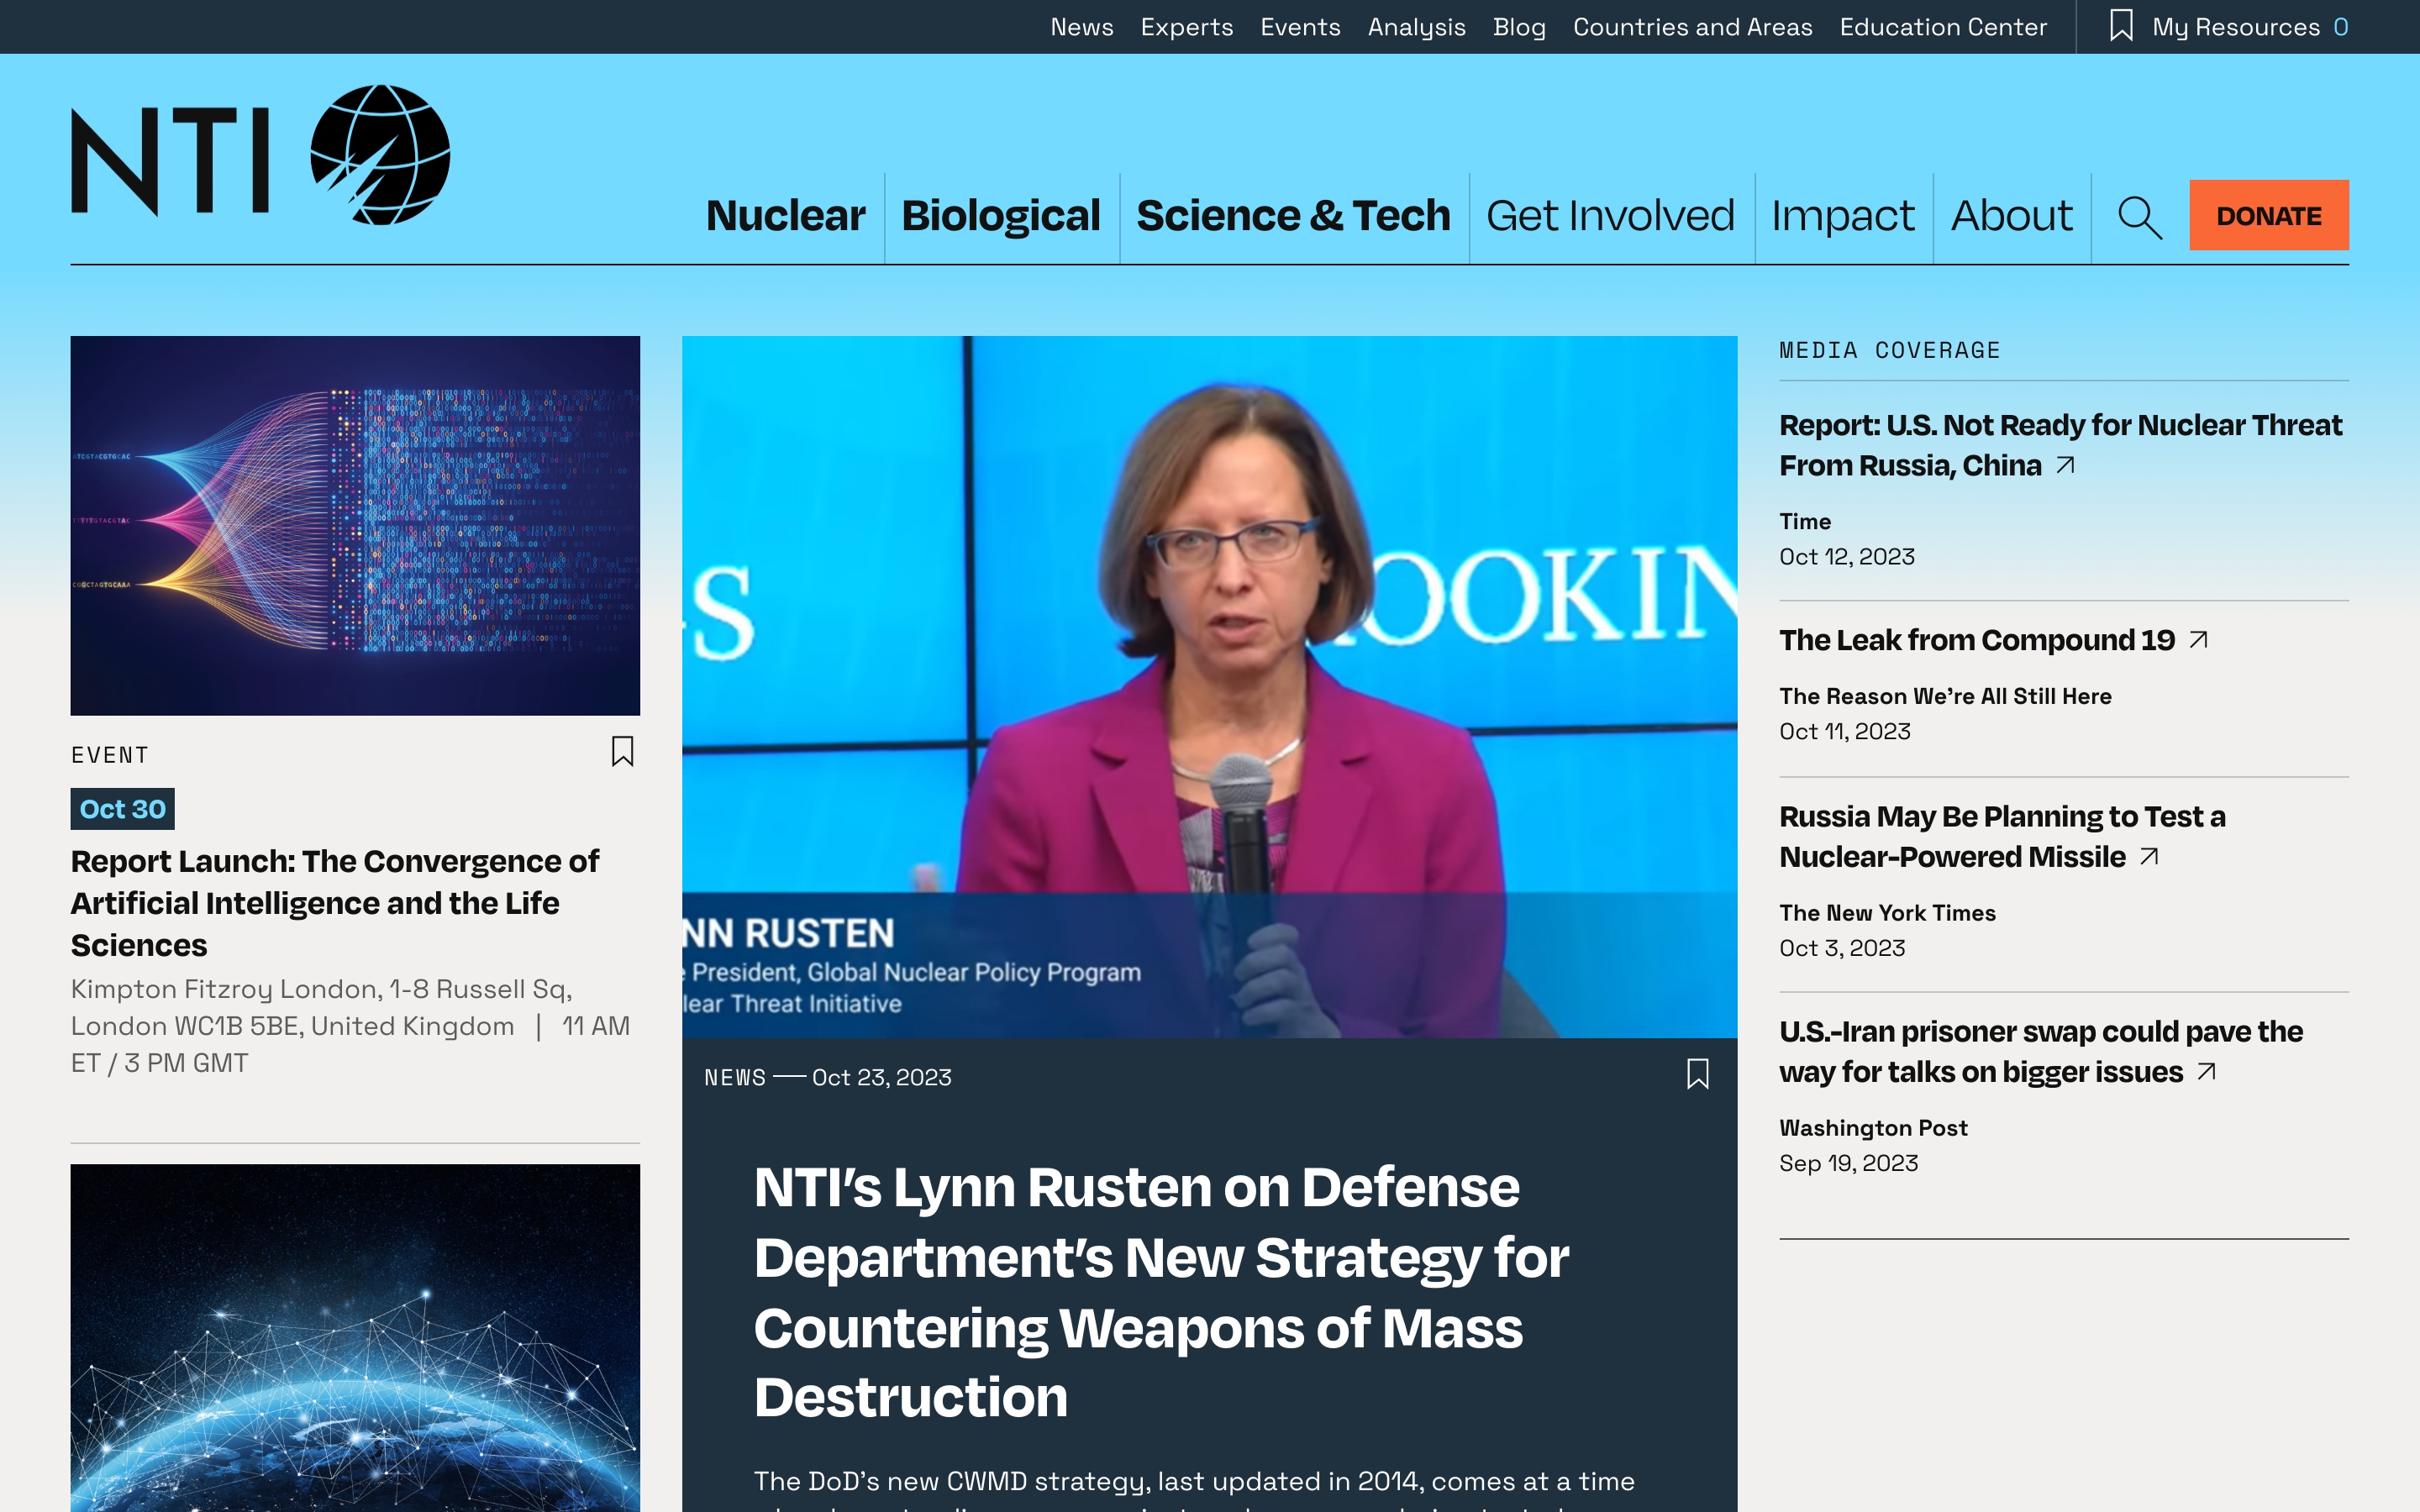Open the search magnifier icon

(x=2139, y=217)
